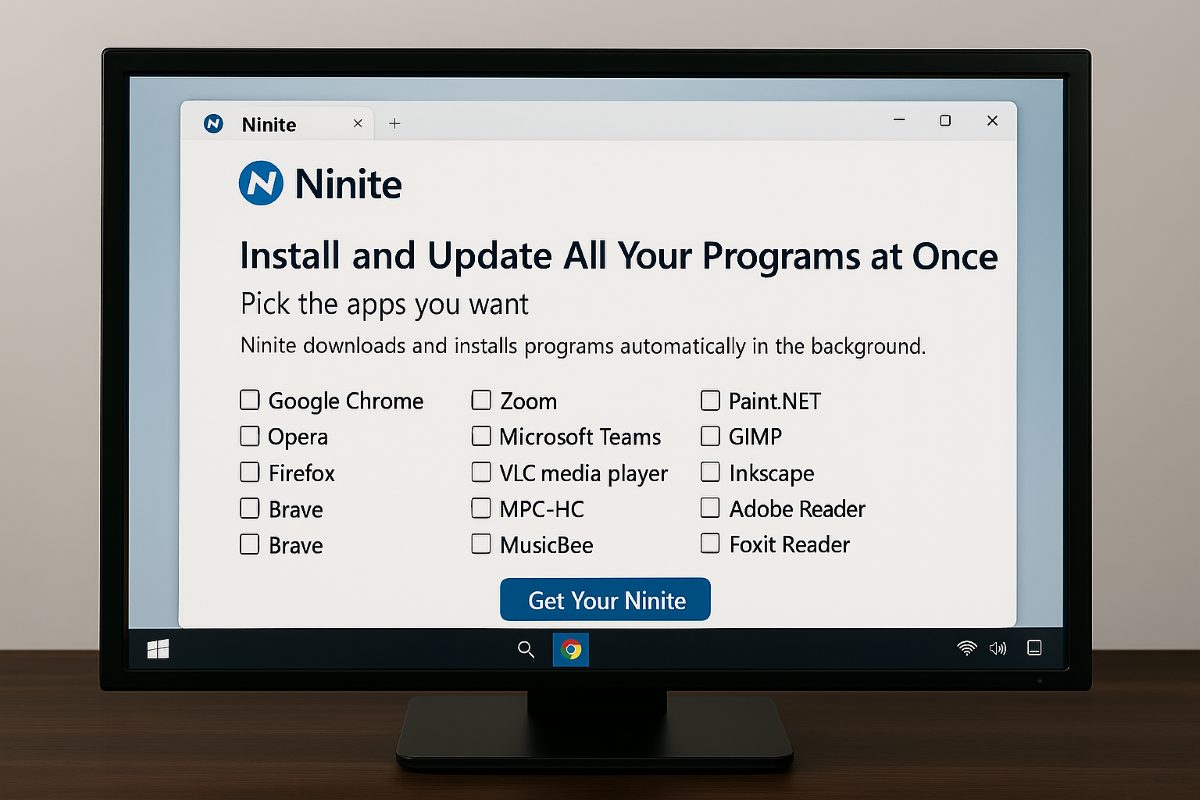Open the volume control in system tray
Screen dimensions: 1200x800
(997, 648)
